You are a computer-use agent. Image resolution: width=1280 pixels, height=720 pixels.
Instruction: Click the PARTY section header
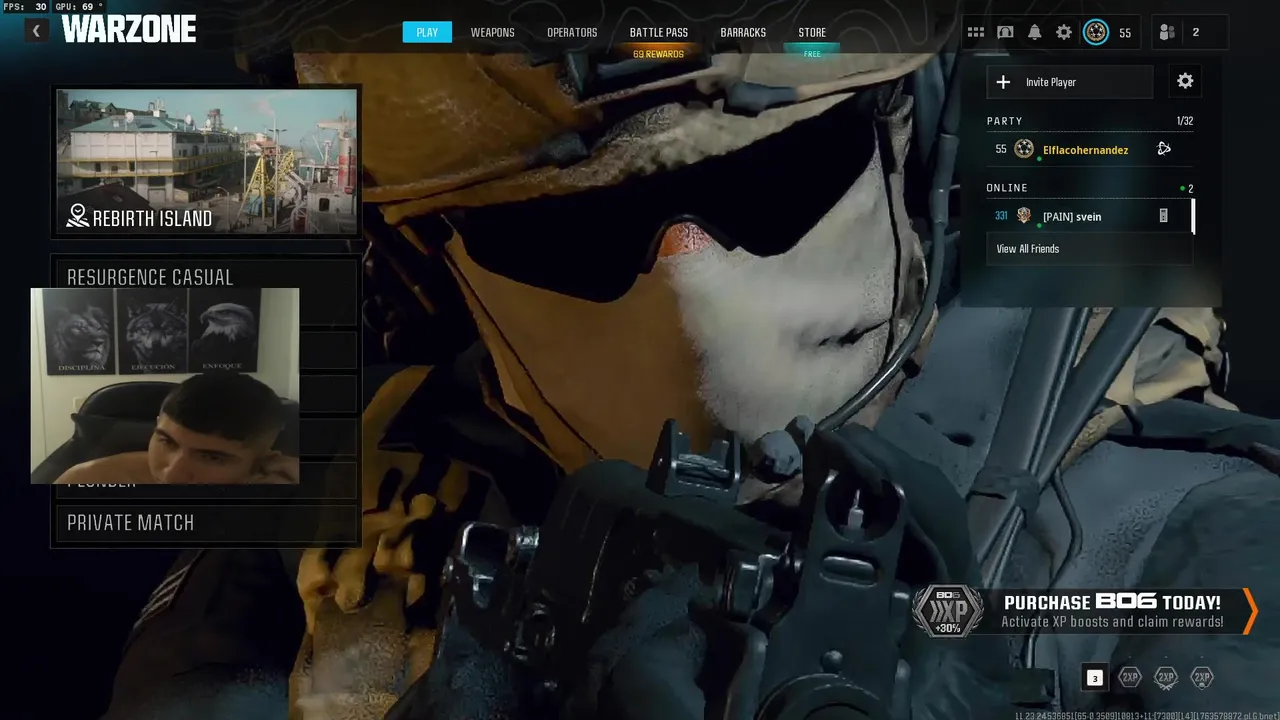pos(1004,121)
